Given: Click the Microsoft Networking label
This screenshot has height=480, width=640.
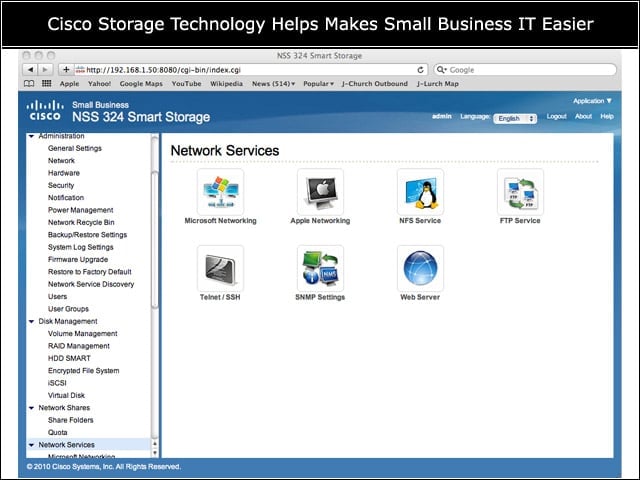Looking at the screenshot, I should click(220, 221).
